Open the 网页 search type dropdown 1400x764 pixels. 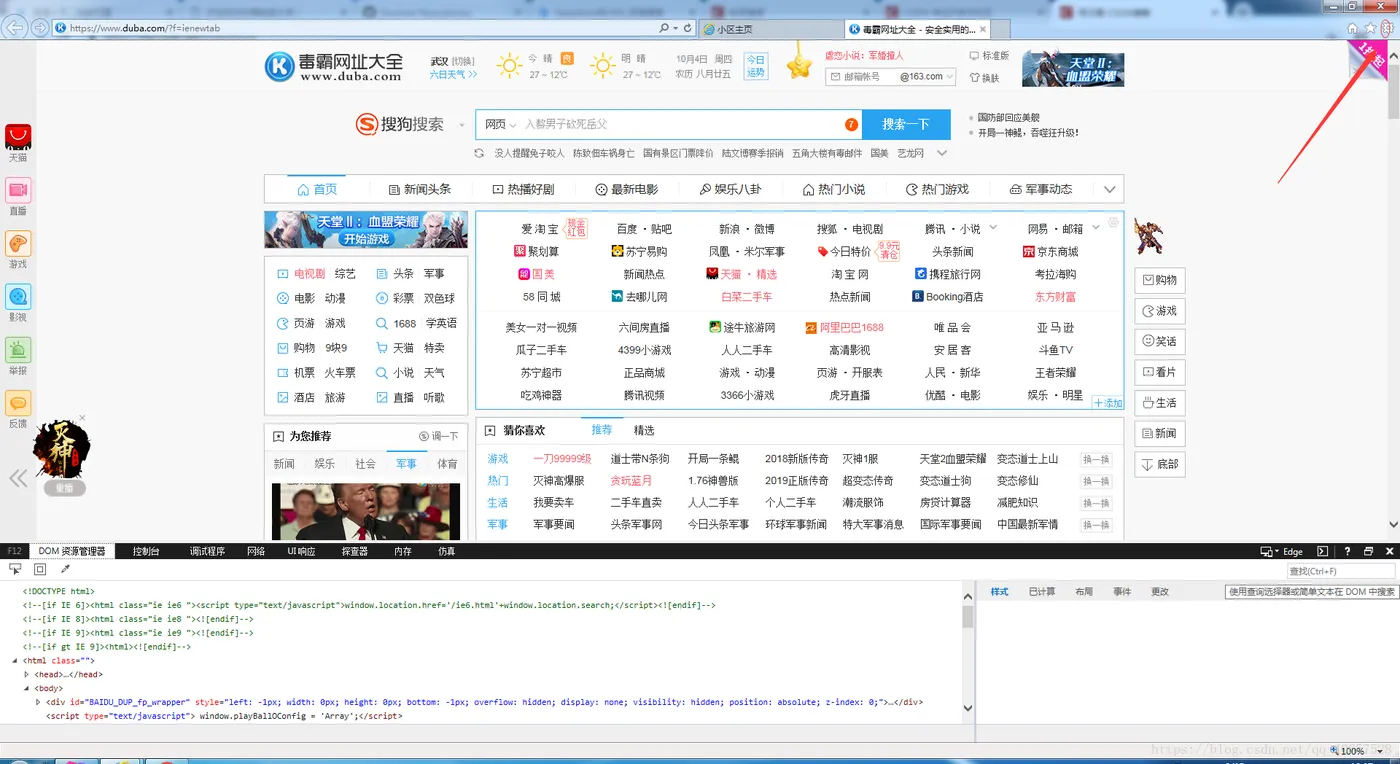[x=500, y=125]
